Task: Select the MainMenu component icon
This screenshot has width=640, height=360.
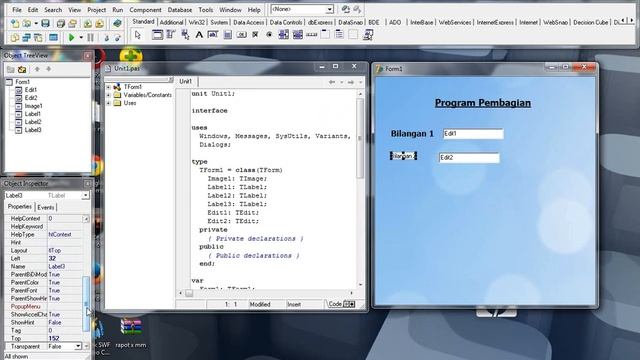Action: click(x=171, y=35)
